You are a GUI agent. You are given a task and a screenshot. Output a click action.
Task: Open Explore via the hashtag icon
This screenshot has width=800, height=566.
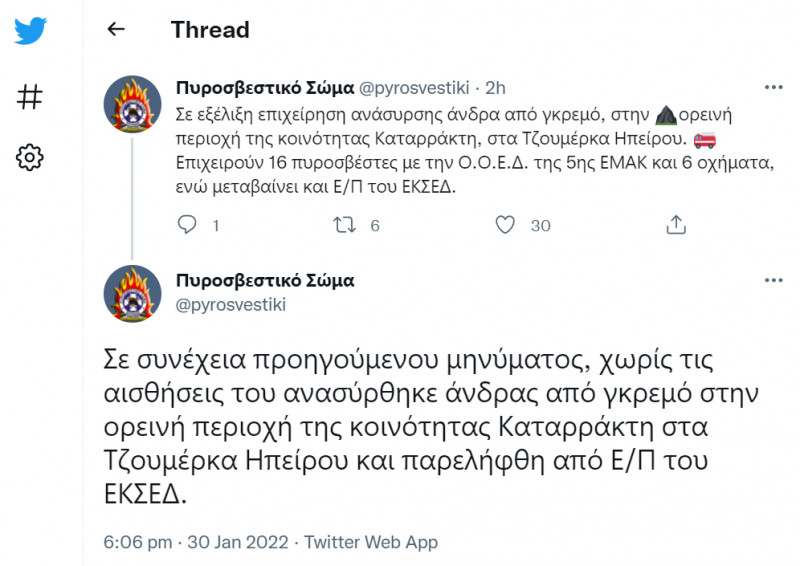30,97
